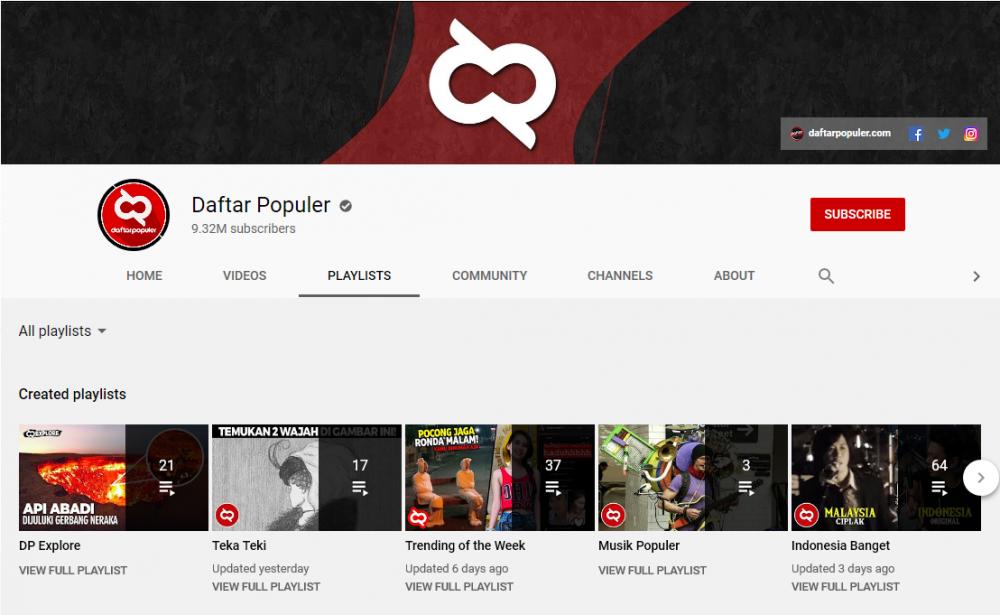Expand the All playlists dropdown
The image size is (1000, 615).
(x=62, y=331)
